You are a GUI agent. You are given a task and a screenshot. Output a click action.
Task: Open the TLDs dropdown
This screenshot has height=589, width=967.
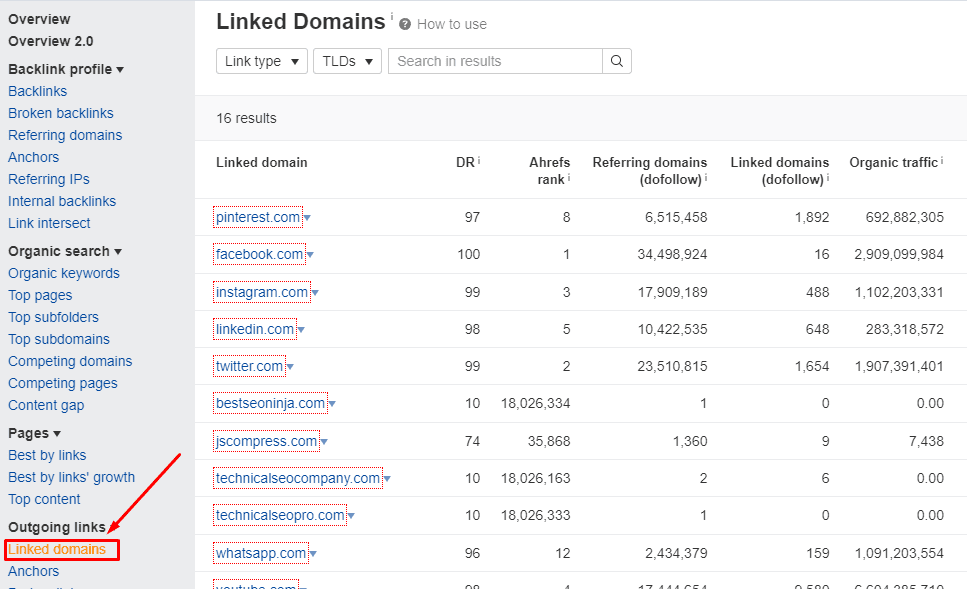(x=347, y=61)
